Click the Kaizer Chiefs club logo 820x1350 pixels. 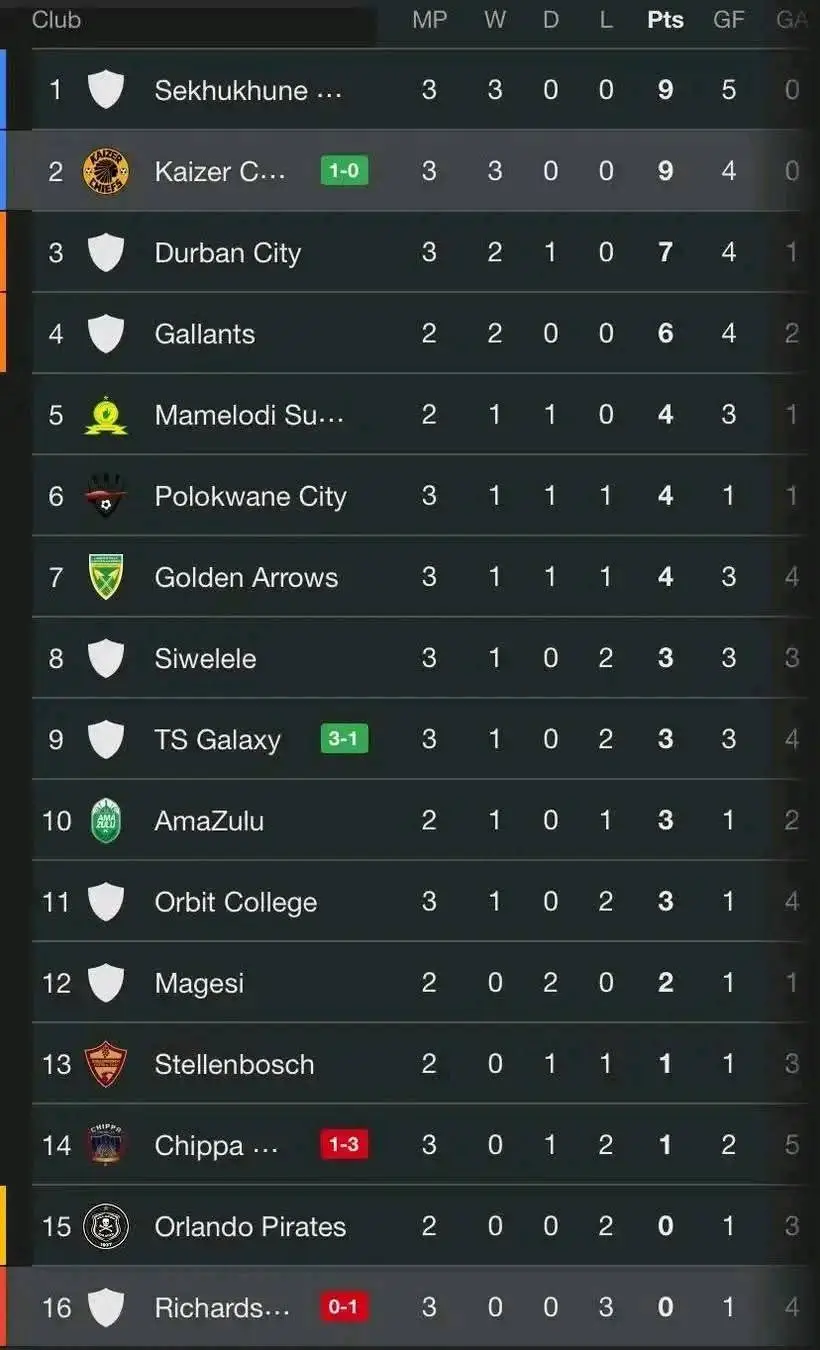(x=105, y=171)
